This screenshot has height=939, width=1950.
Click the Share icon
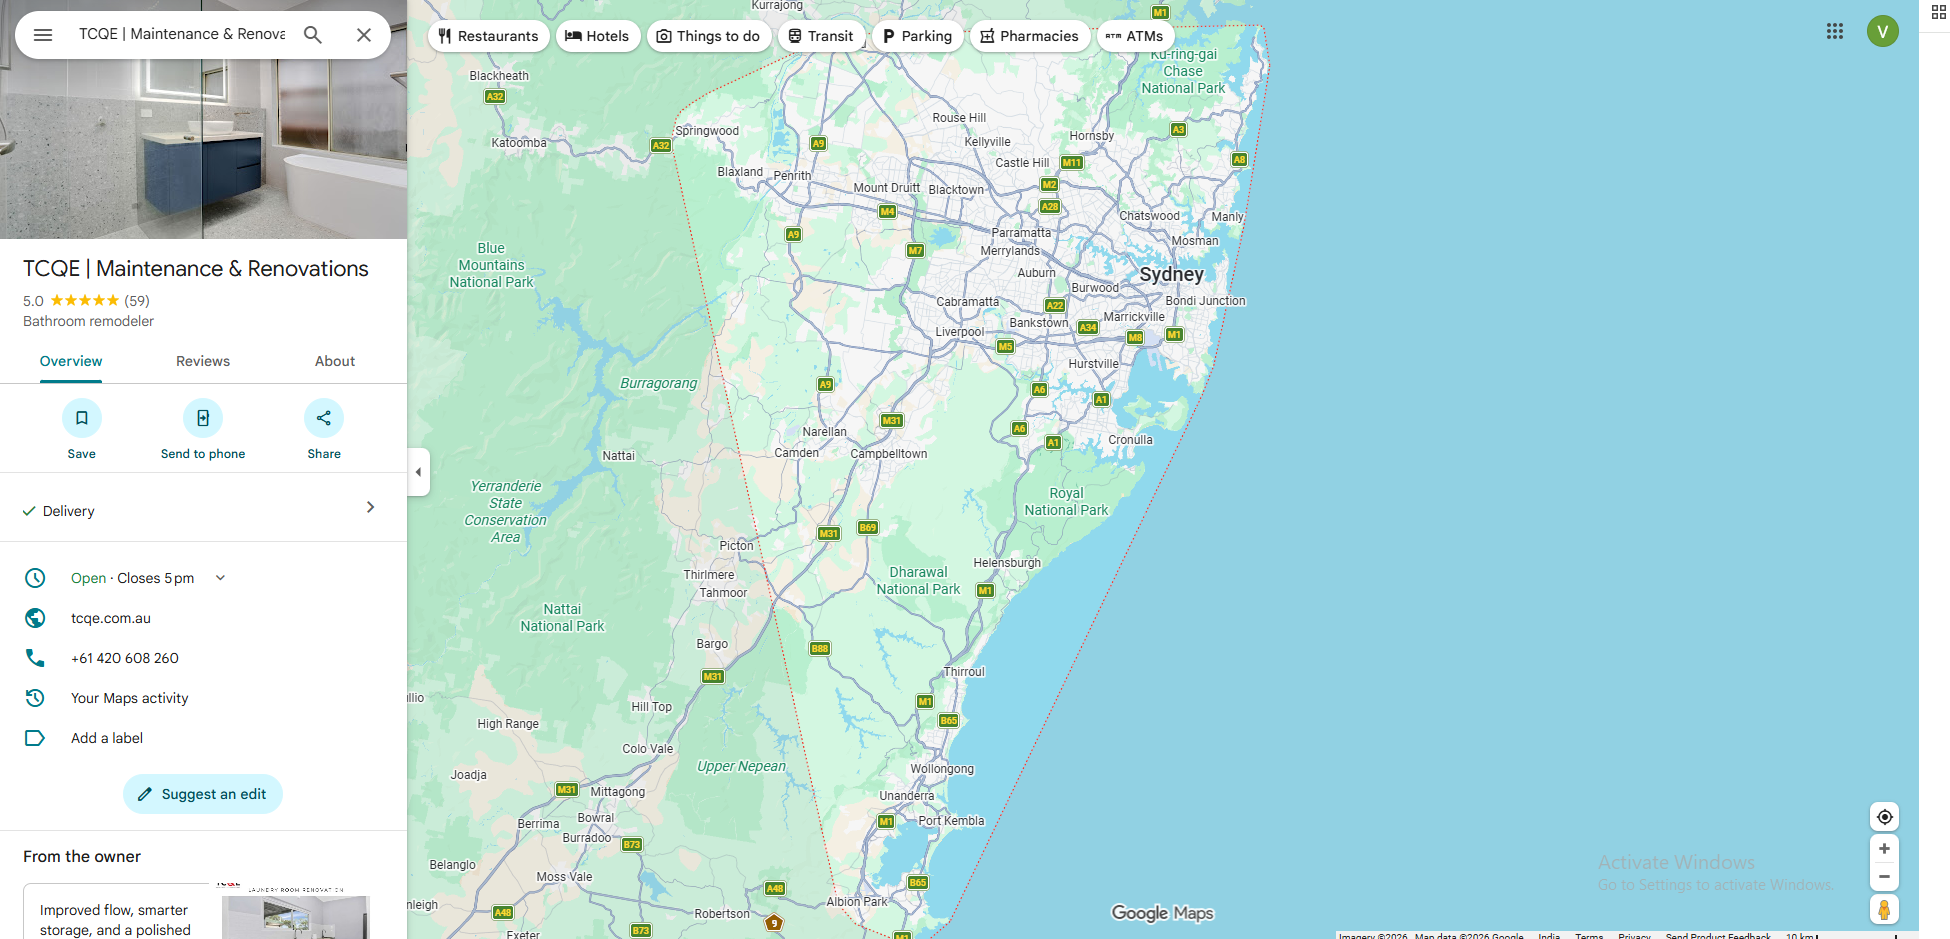click(324, 418)
